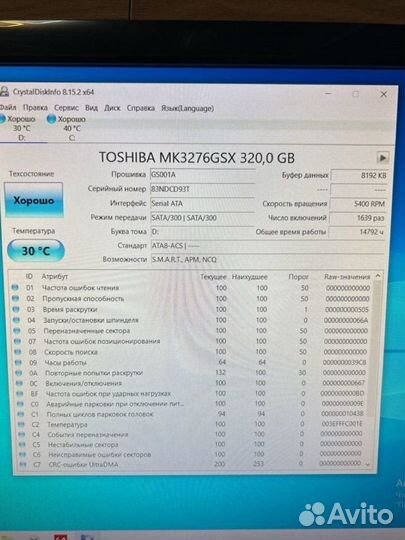Viewport: 405px width, 540px height.
Task: Click the CrystalDiskInfo title bar icon
Action: pos(4,92)
